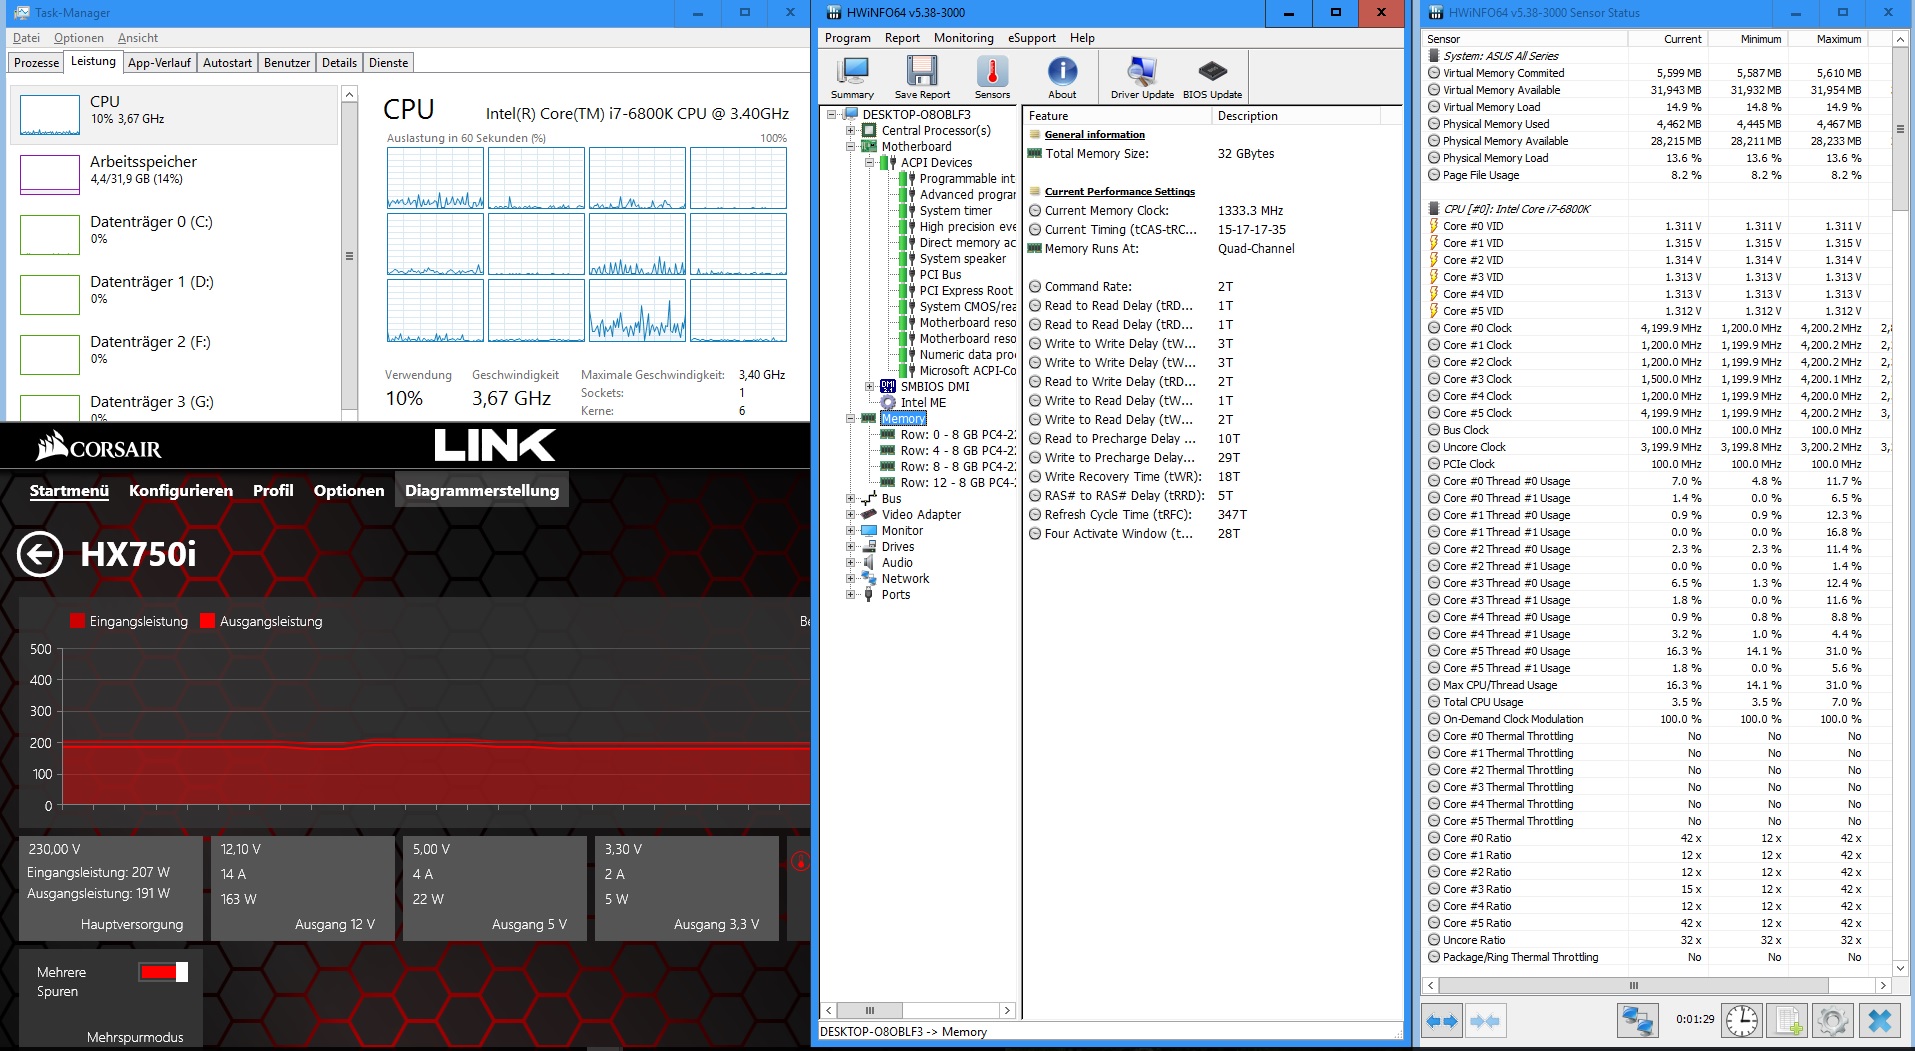This screenshot has height=1051, width=1915.
Task: Expand the SMBIOS DMI tree node
Action: (870, 387)
